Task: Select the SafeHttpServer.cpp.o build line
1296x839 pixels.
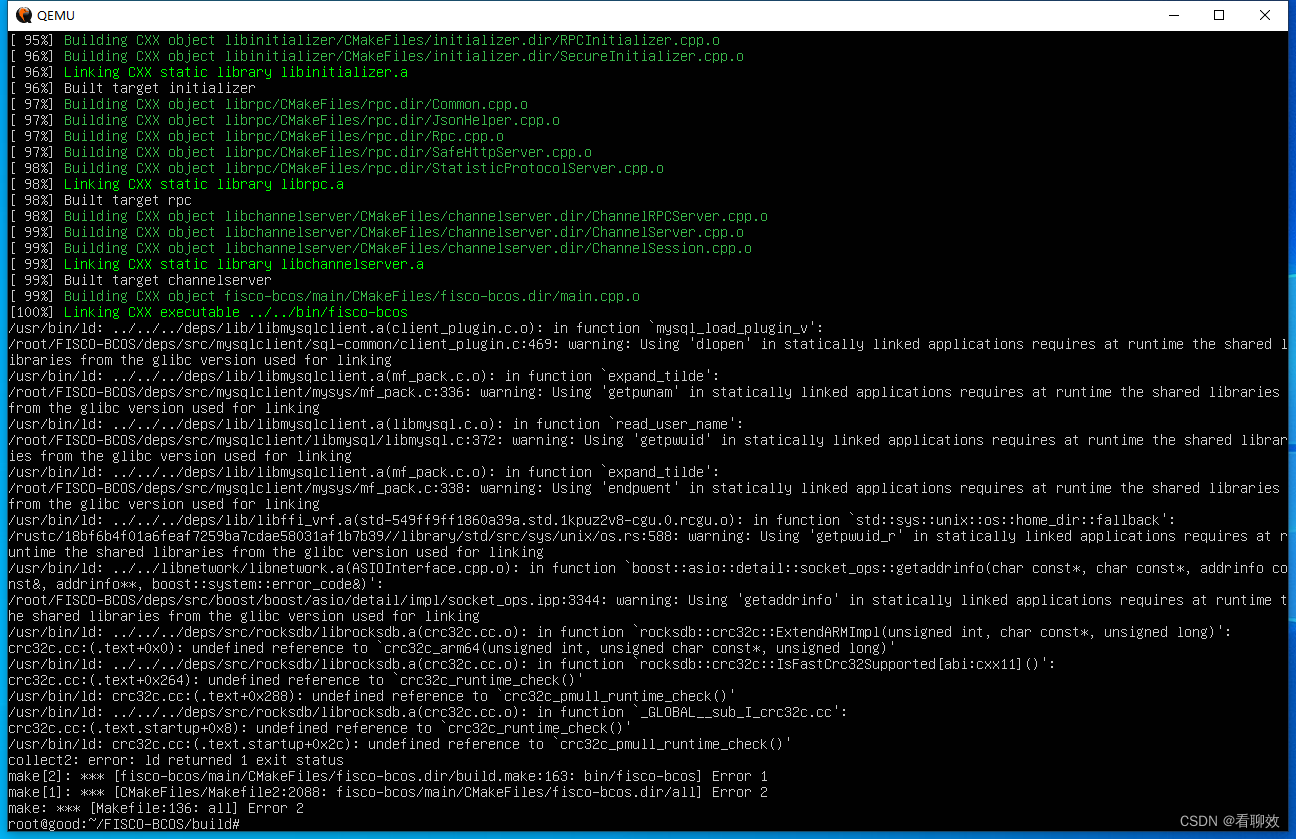Action: tap(300, 152)
